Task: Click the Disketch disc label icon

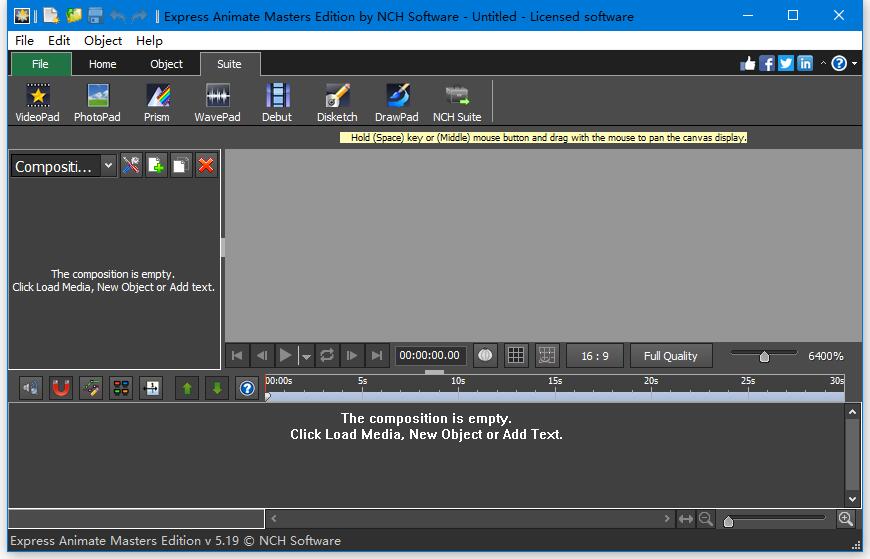Action: coord(337,103)
